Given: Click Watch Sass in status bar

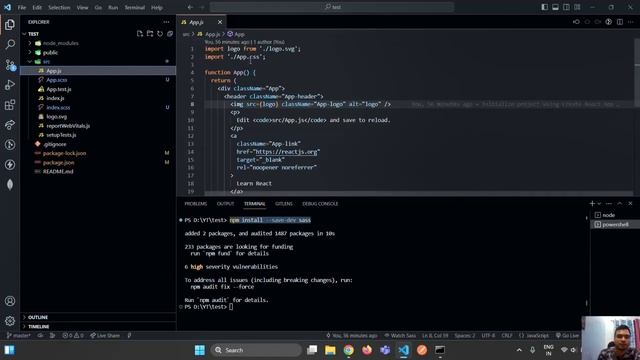Looking at the screenshot, I should (400, 336).
